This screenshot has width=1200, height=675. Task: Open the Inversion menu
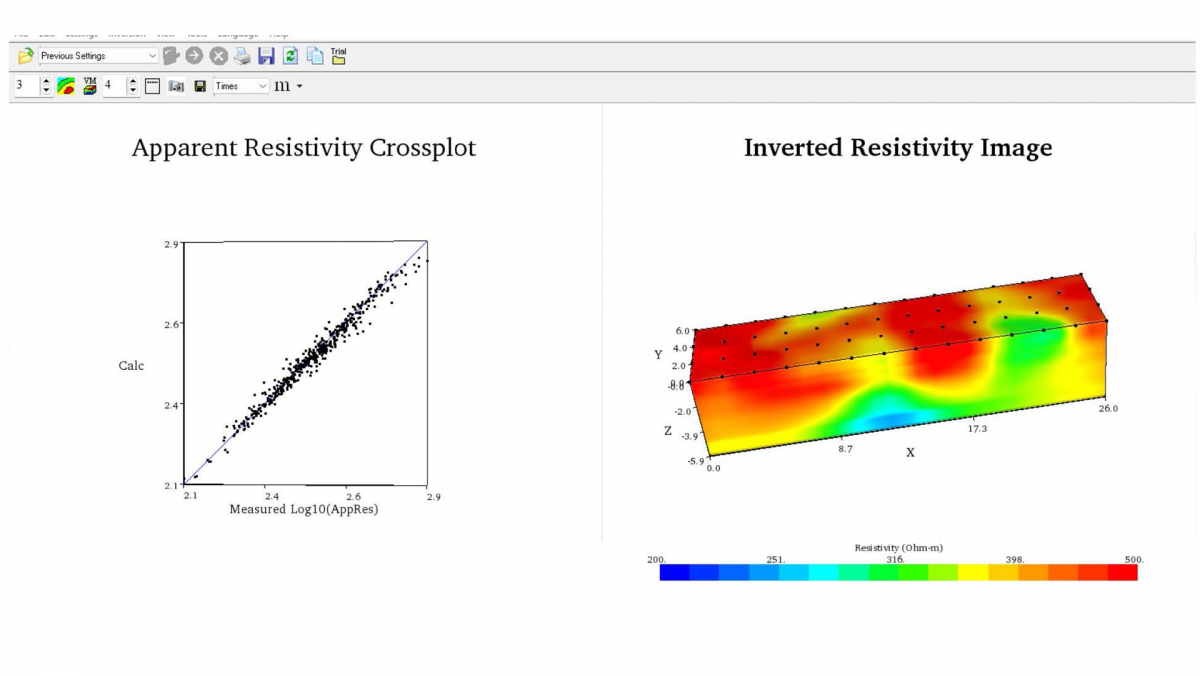(122, 31)
